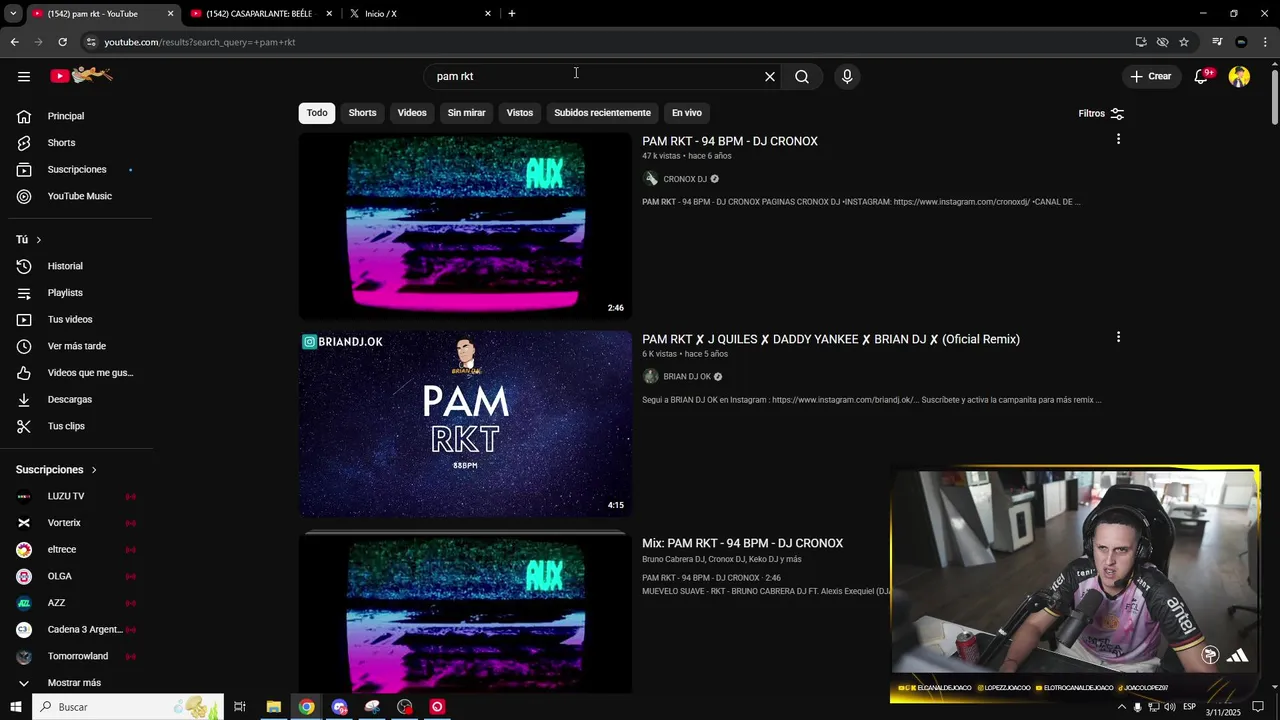Image resolution: width=1280 pixels, height=720 pixels.
Task: Start voice search with the microphone
Action: (847, 76)
